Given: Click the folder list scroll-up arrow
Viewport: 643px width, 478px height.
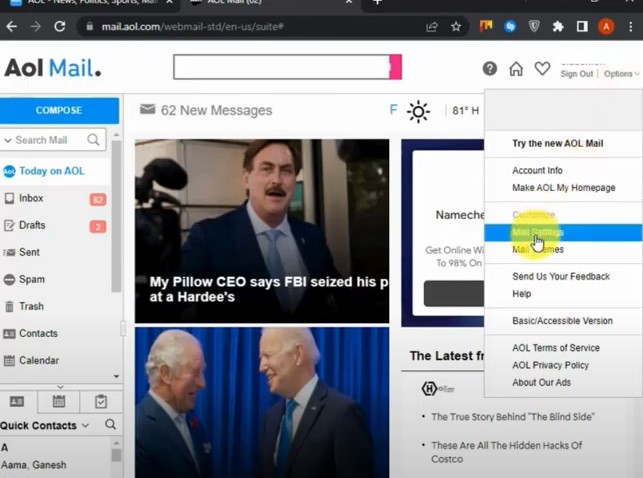Looking at the screenshot, I should point(116,134).
